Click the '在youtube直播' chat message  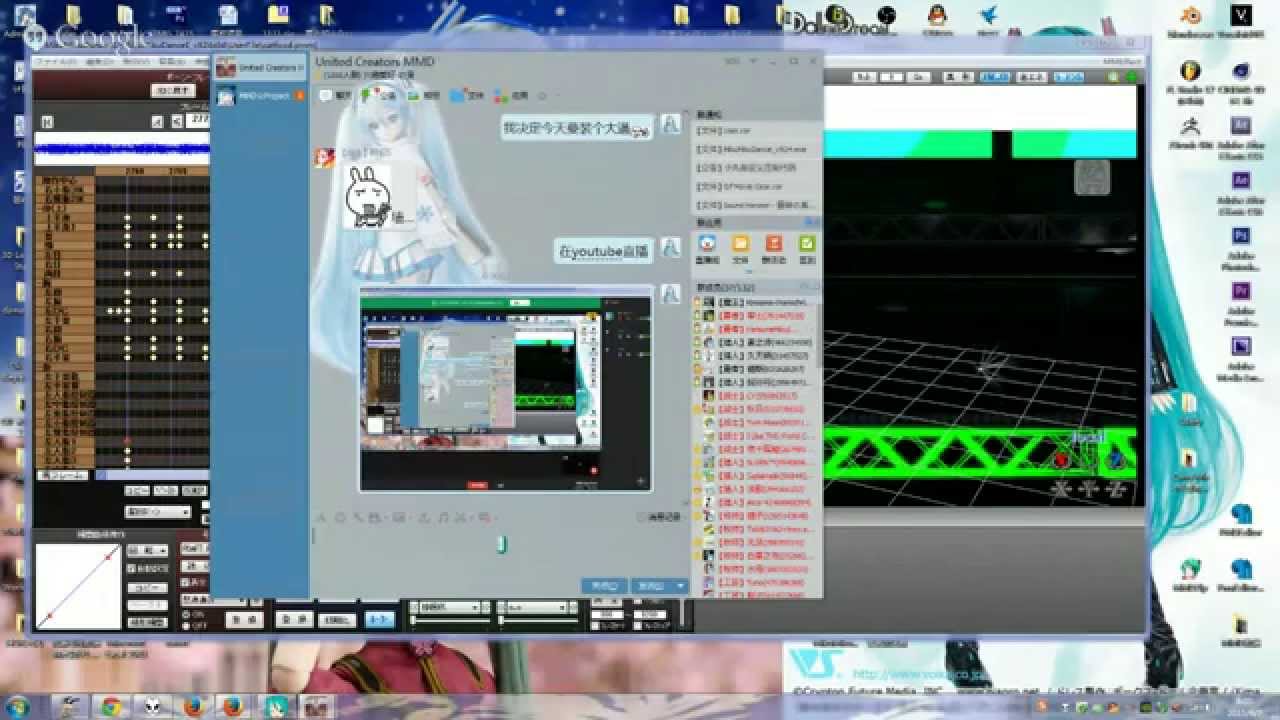[x=604, y=252]
